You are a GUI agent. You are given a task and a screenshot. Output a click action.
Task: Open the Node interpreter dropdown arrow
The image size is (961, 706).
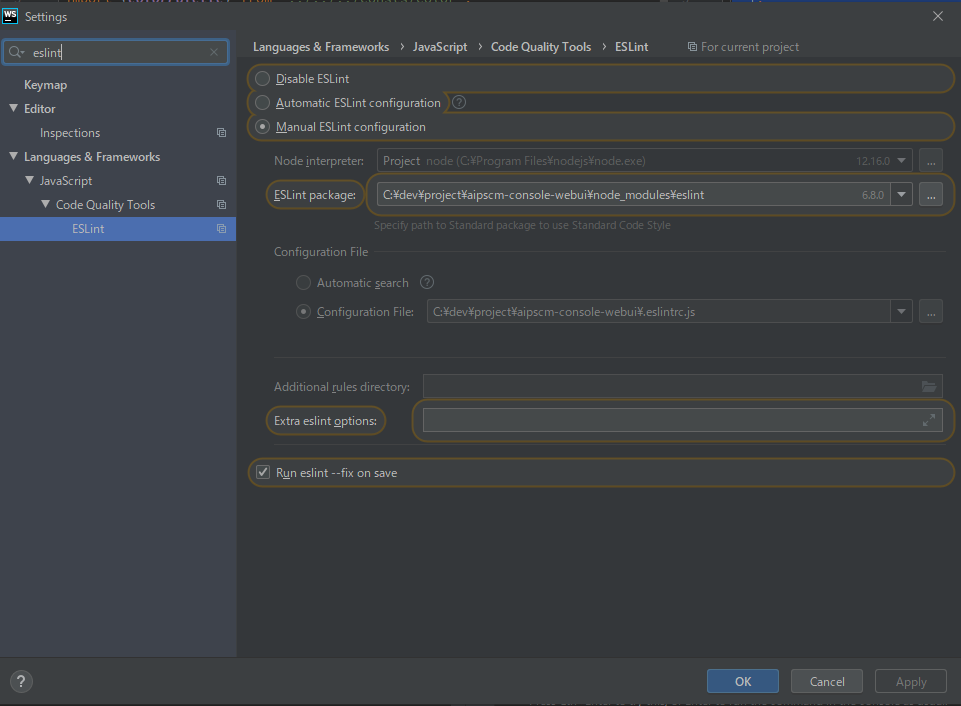click(902, 161)
